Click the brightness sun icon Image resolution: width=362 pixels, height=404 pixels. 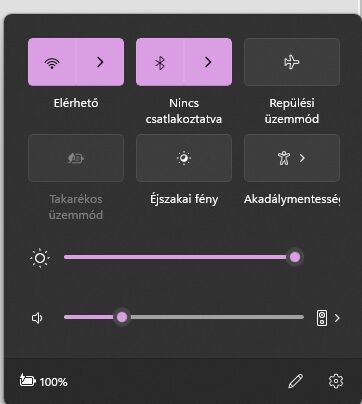coord(40,258)
